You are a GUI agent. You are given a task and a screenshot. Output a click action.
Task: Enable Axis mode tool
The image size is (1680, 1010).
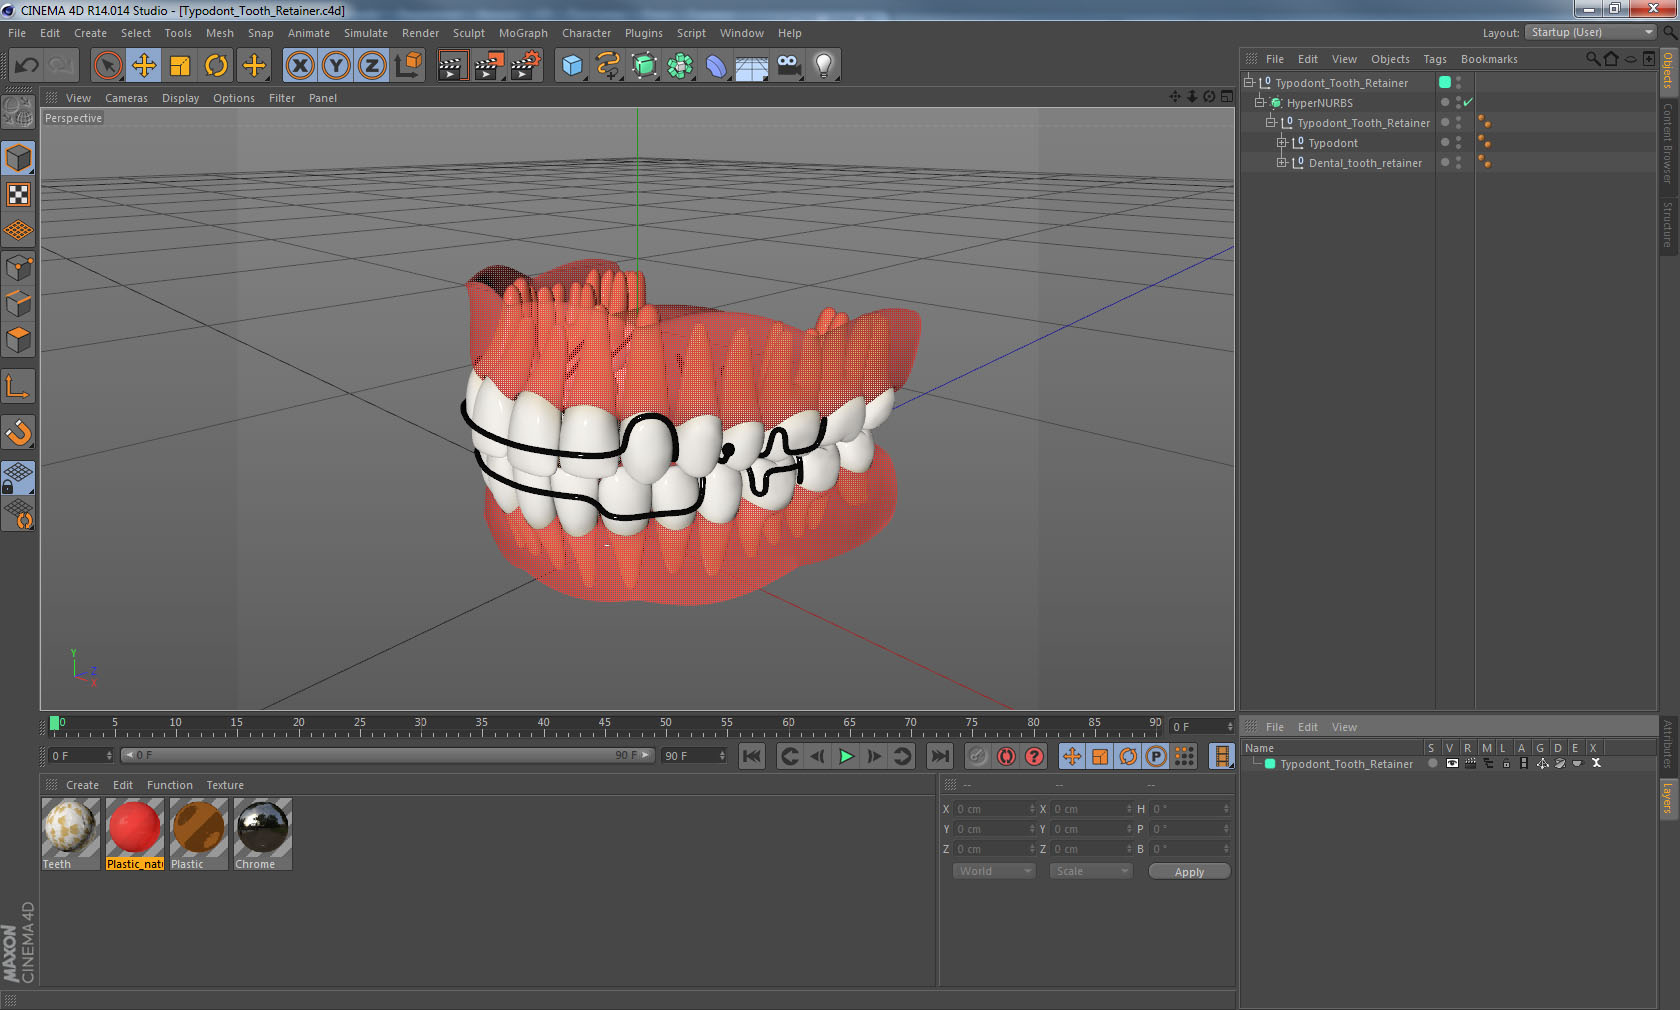point(18,386)
